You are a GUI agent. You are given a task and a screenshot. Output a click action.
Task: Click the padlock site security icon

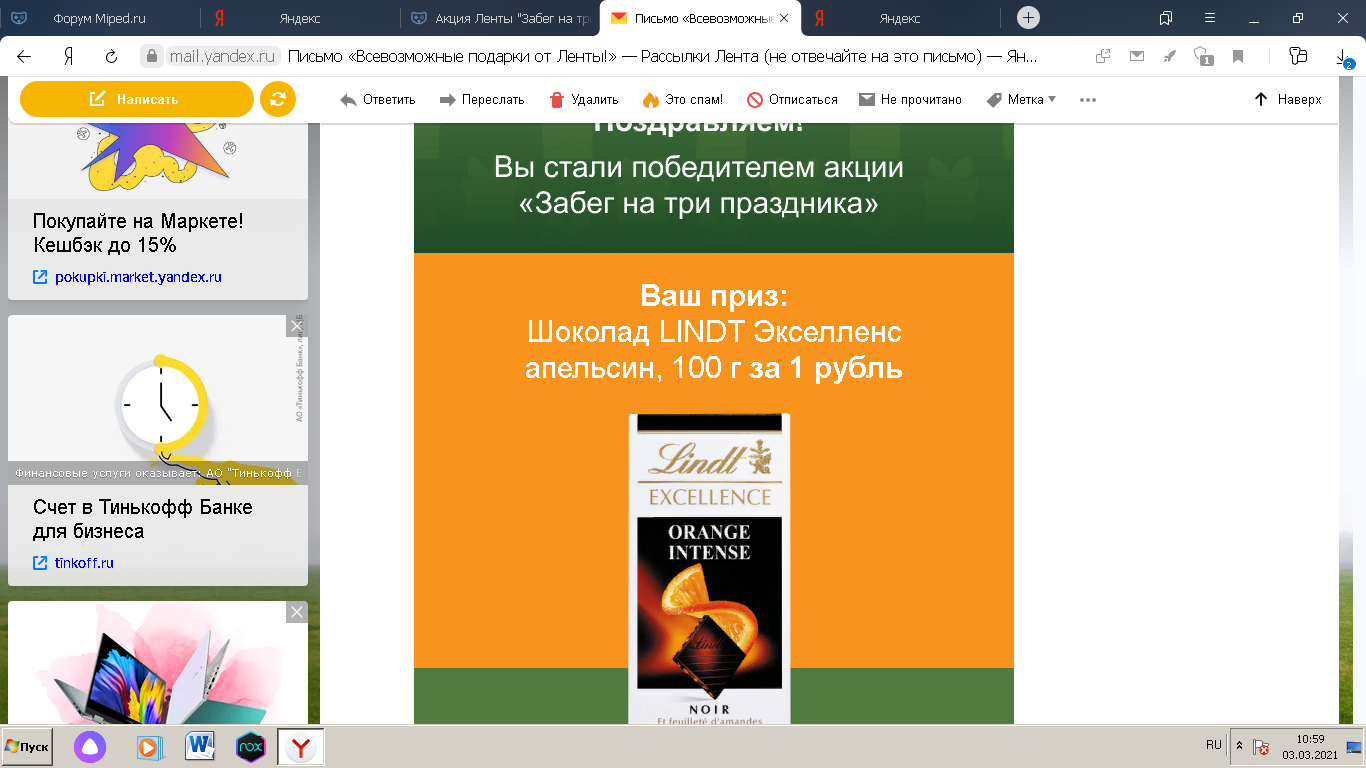click(151, 57)
